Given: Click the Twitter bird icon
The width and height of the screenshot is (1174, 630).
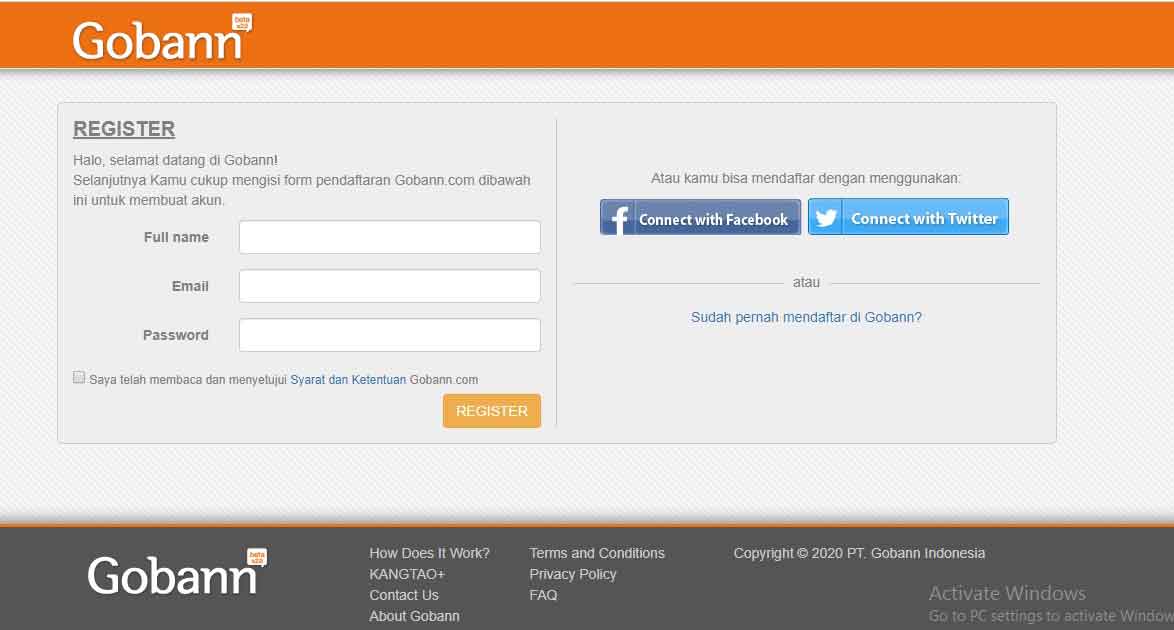Looking at the screenshot, I should (x=826, y=217).
